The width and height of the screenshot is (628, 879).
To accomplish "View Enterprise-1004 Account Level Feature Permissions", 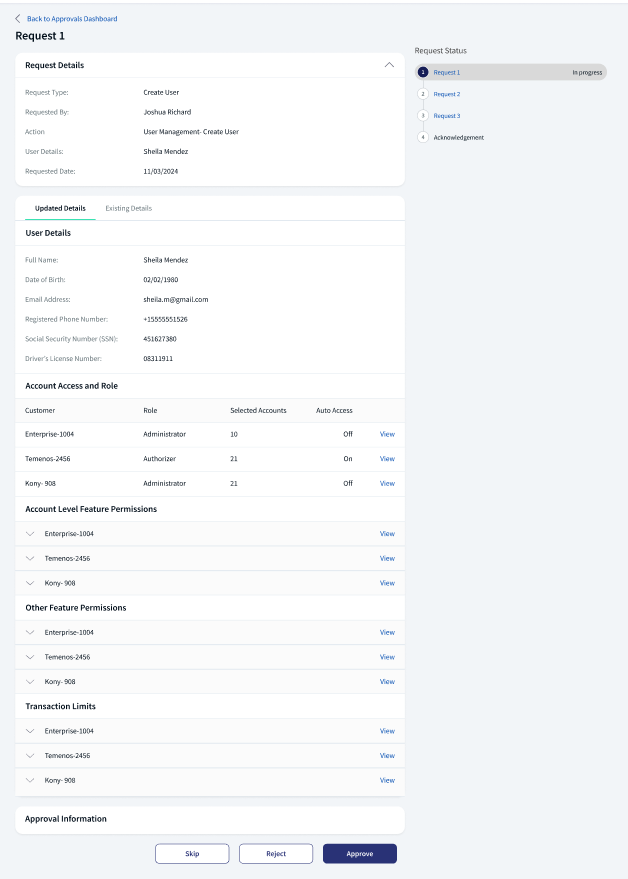I will click(387, 534).
